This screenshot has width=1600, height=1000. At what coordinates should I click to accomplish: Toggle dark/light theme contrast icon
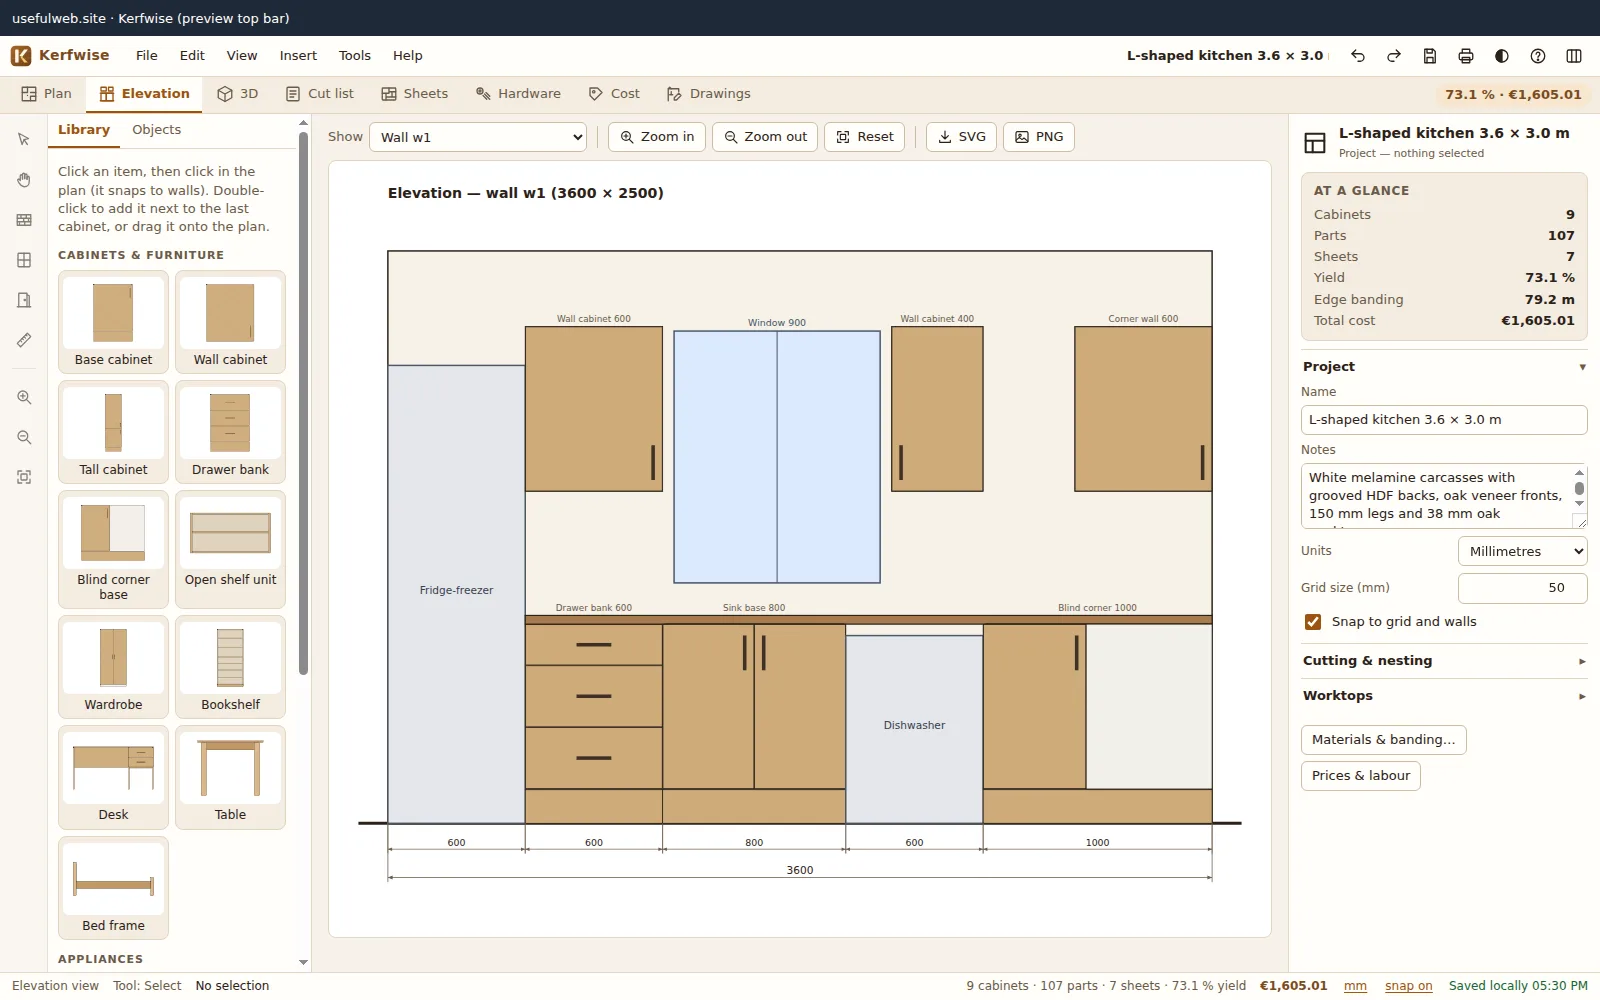[1502, 56]
